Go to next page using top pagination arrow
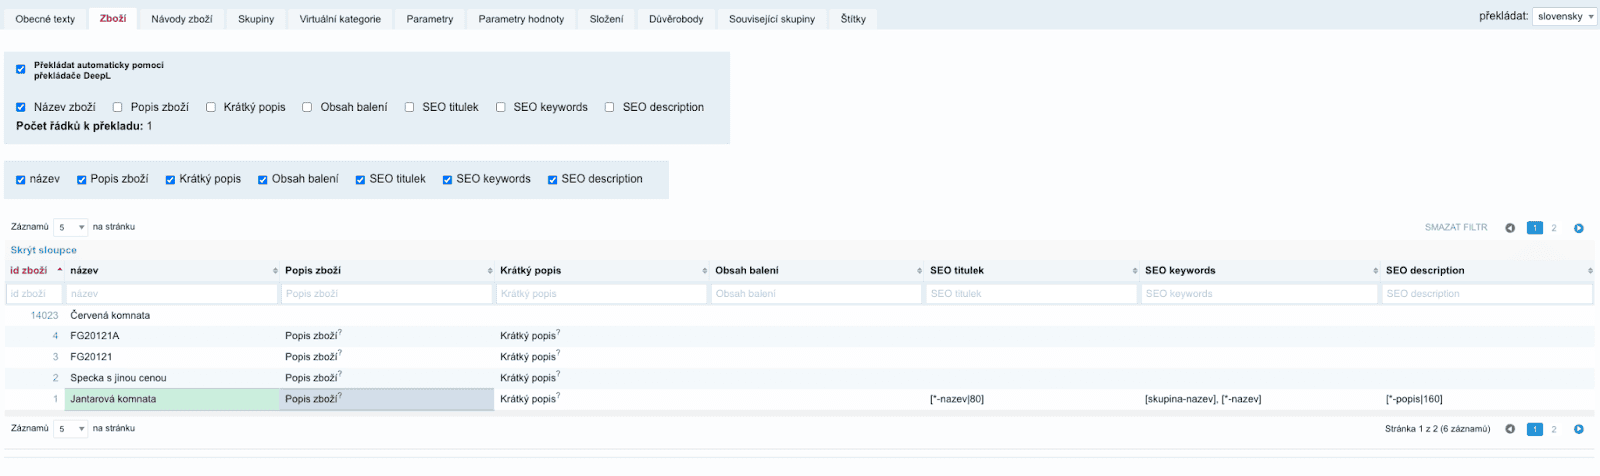The width and height of the screenshot is (1600, 476). pos(1578,228)
